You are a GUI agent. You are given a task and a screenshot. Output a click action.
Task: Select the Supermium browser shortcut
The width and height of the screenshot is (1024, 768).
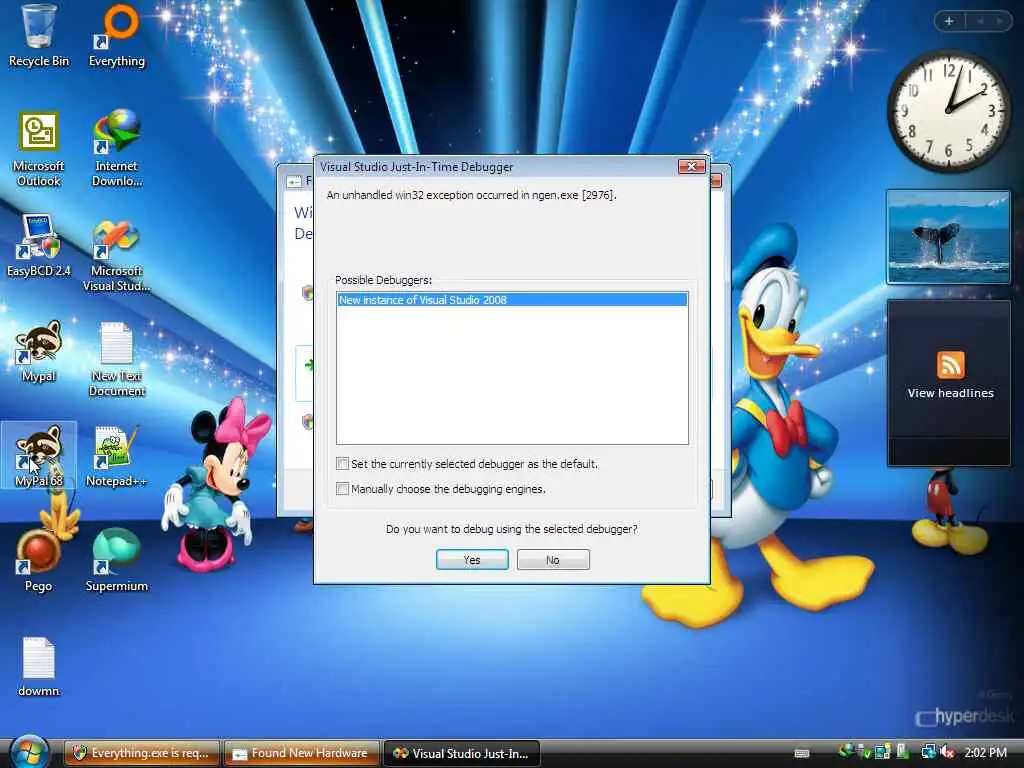pos(117,560)
